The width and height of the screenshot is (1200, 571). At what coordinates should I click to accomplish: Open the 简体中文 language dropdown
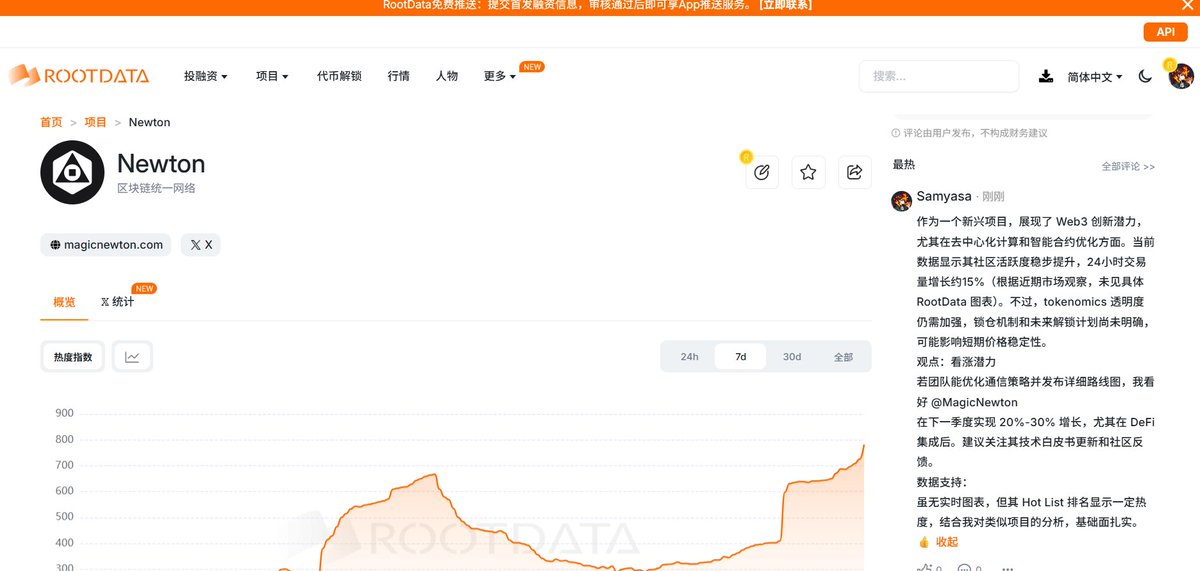[1094, 77]
